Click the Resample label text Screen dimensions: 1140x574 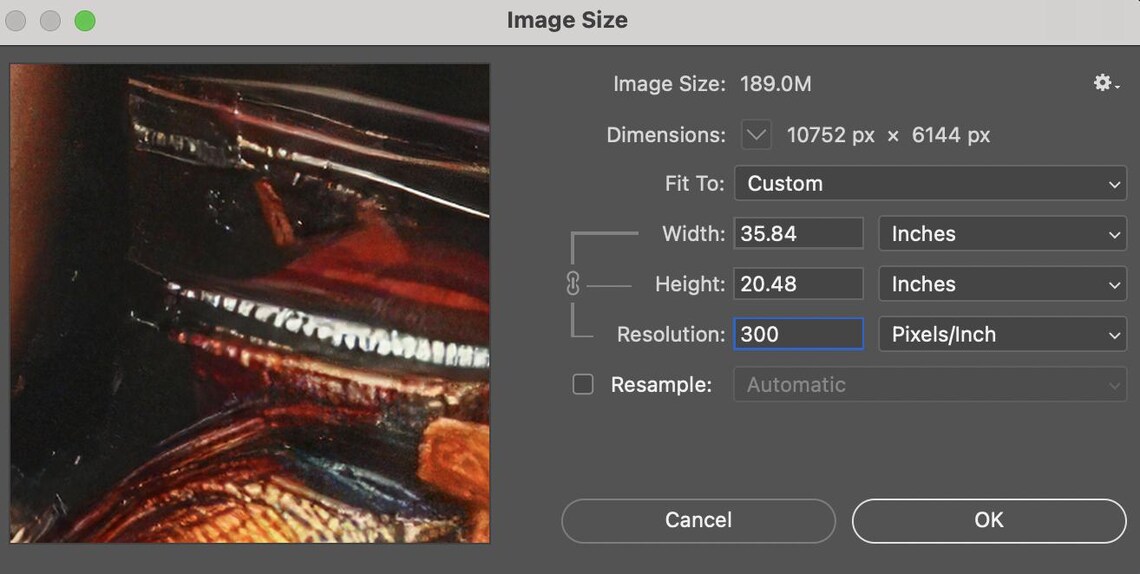[661, 384]
